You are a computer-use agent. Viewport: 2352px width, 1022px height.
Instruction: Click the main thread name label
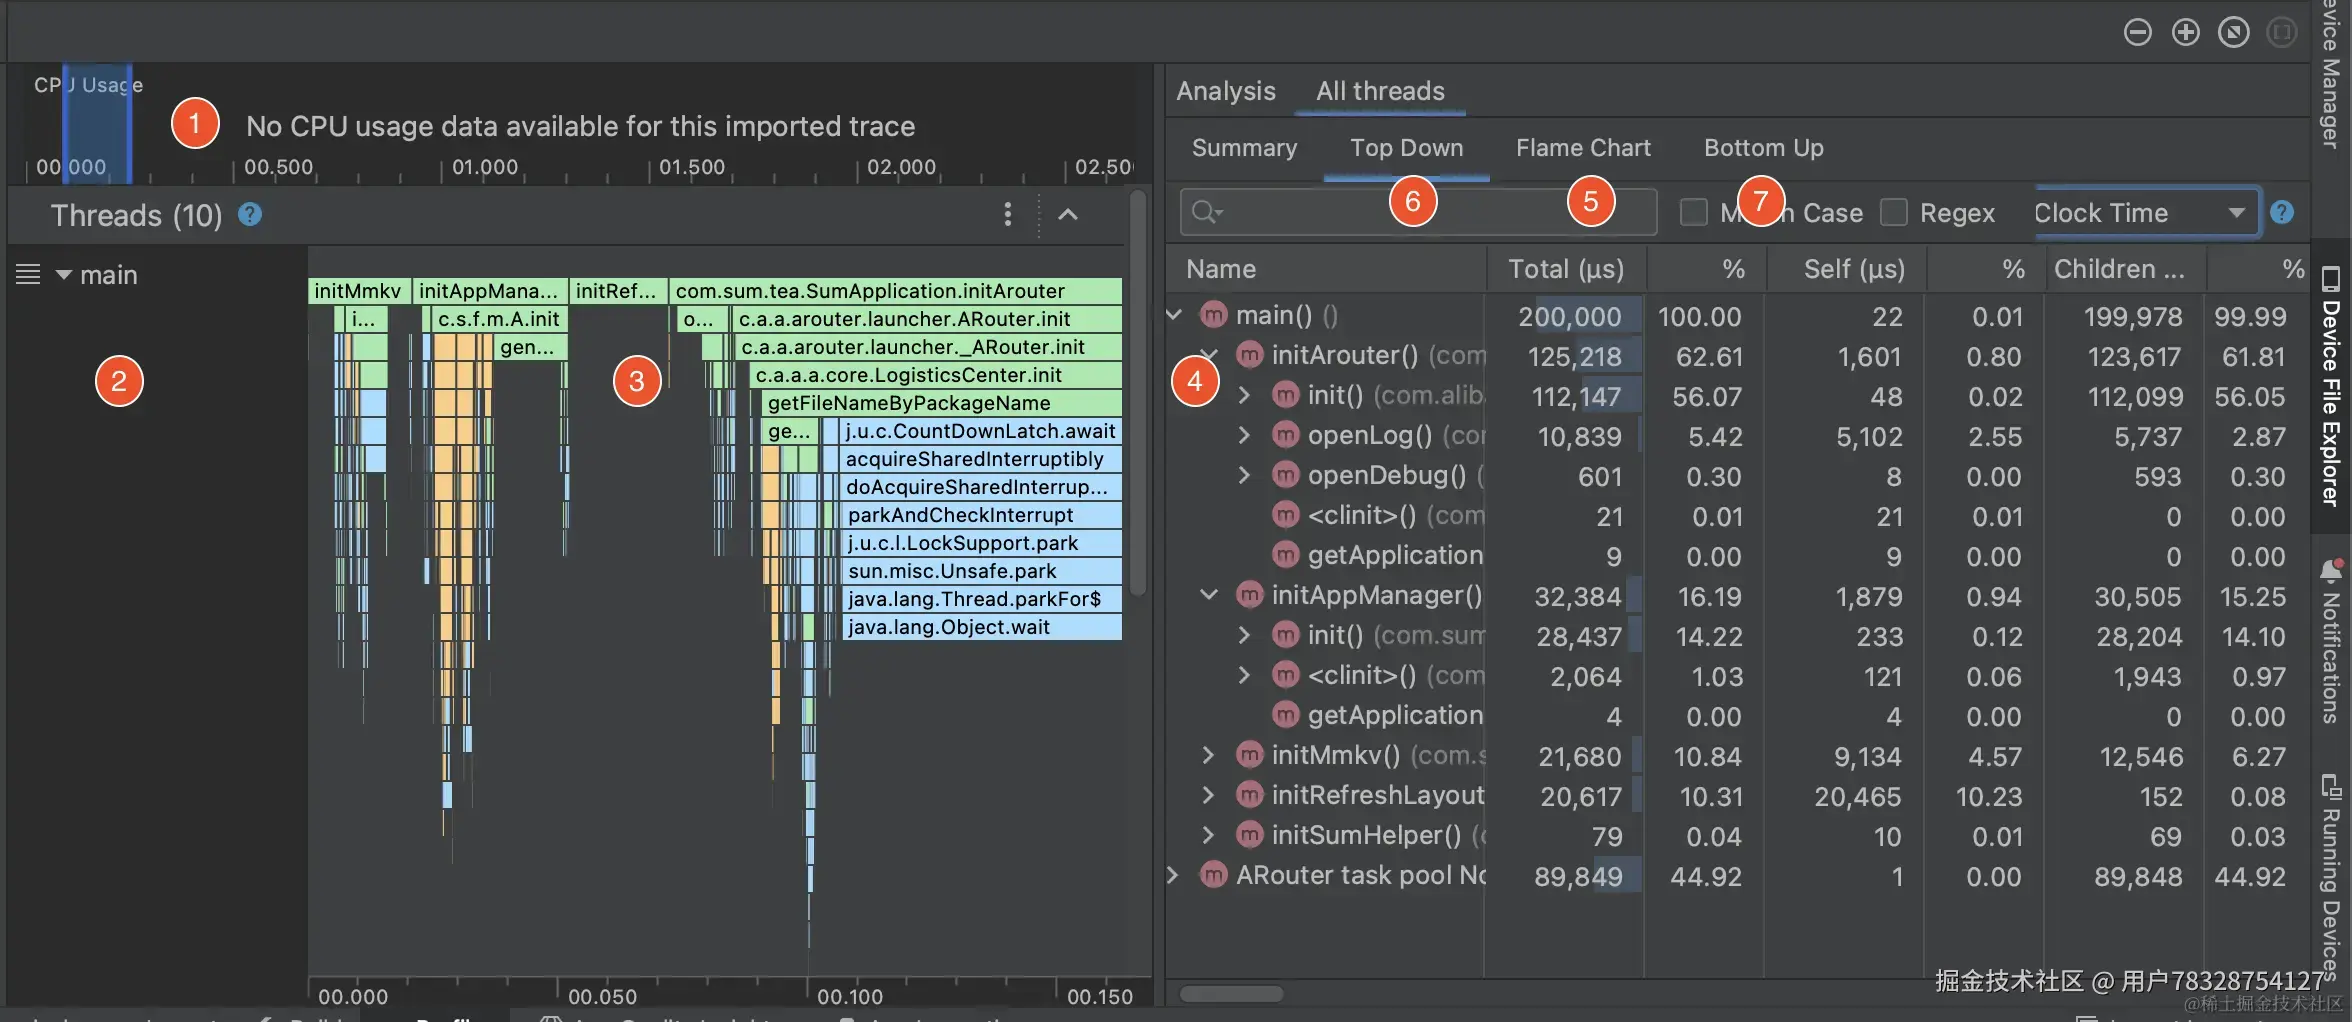pyautogui.click(x=109, y=275)
